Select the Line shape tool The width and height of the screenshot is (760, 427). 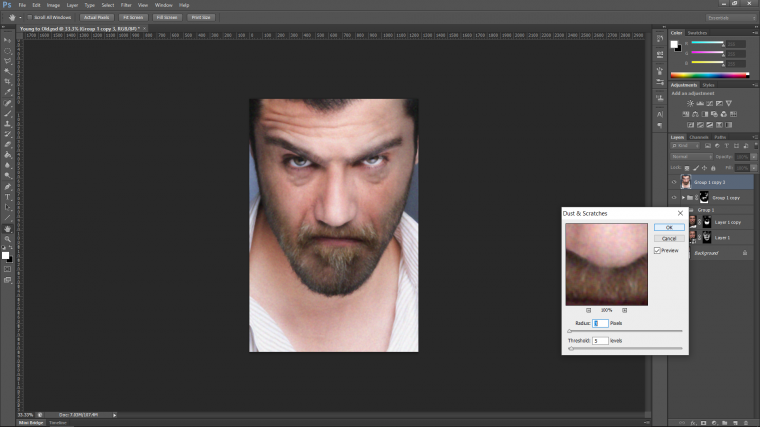(x=7, y=218)
